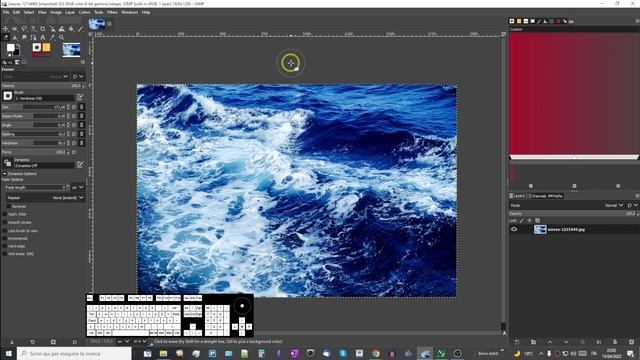Raise the layer one step

tap(550, 342)
